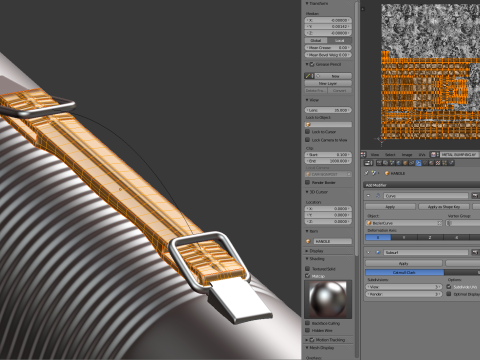Enable Render Border checkbox
Image resolution: width=480 pixels, height=360 pixels.
click(x=308, y=182)
